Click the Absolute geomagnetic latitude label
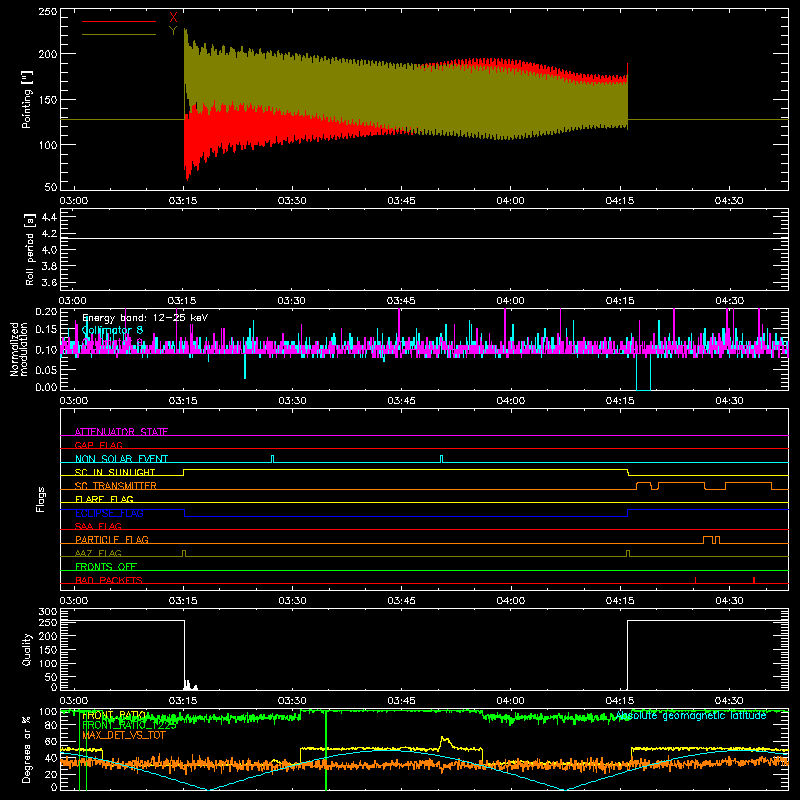This screenshot has height=800, width=800. (x=691, y=716)
